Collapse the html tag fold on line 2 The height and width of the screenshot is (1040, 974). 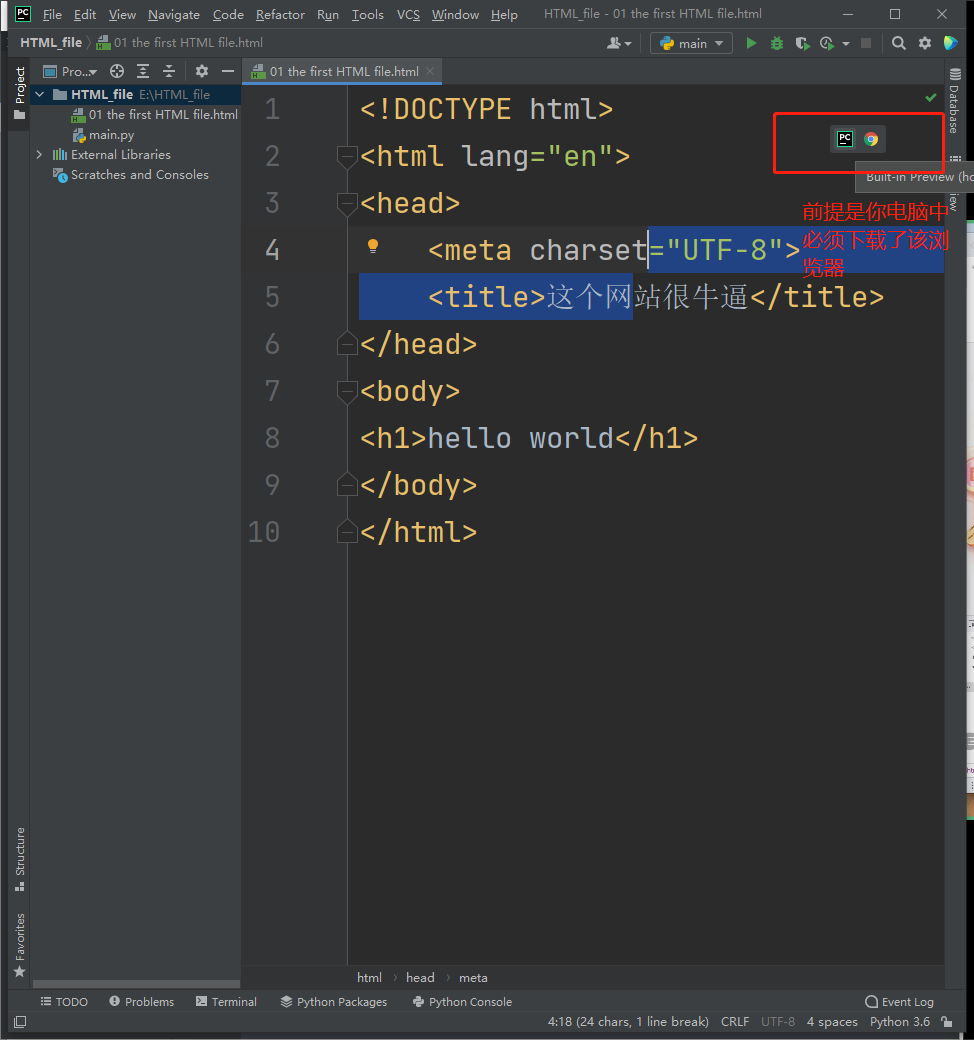point(346,157)
